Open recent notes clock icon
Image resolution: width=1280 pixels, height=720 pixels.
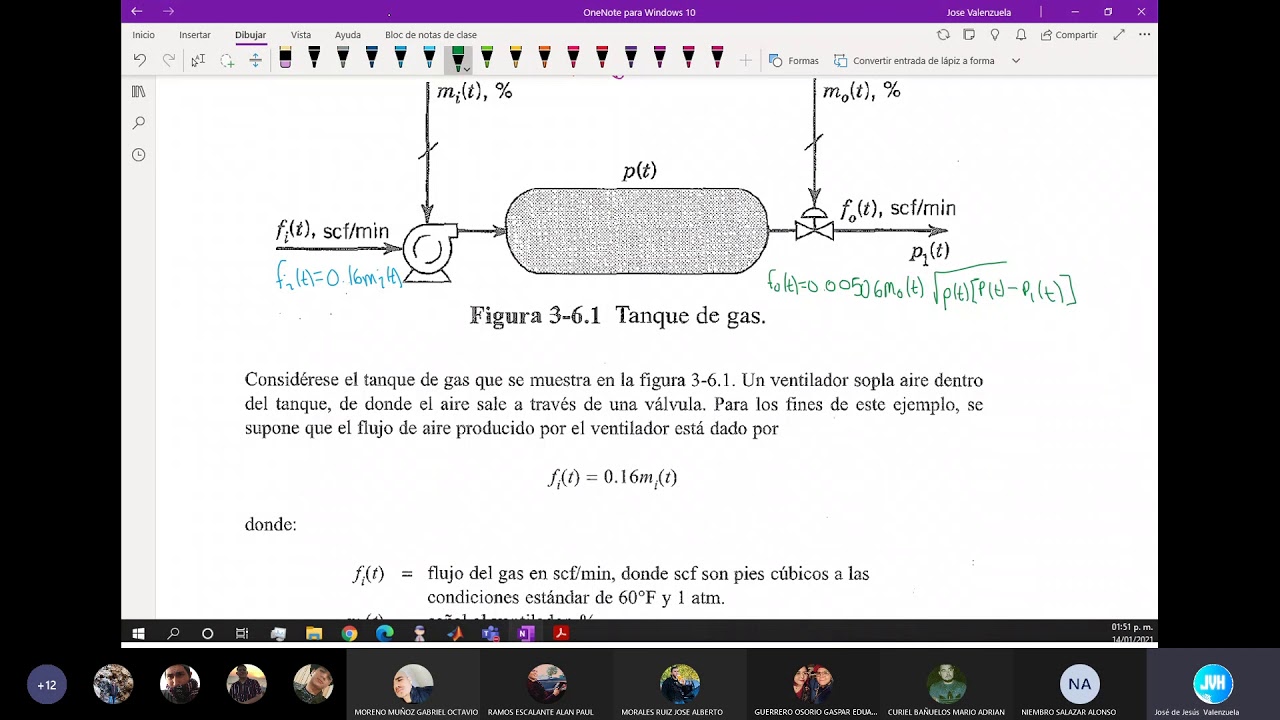pos(139,155)
